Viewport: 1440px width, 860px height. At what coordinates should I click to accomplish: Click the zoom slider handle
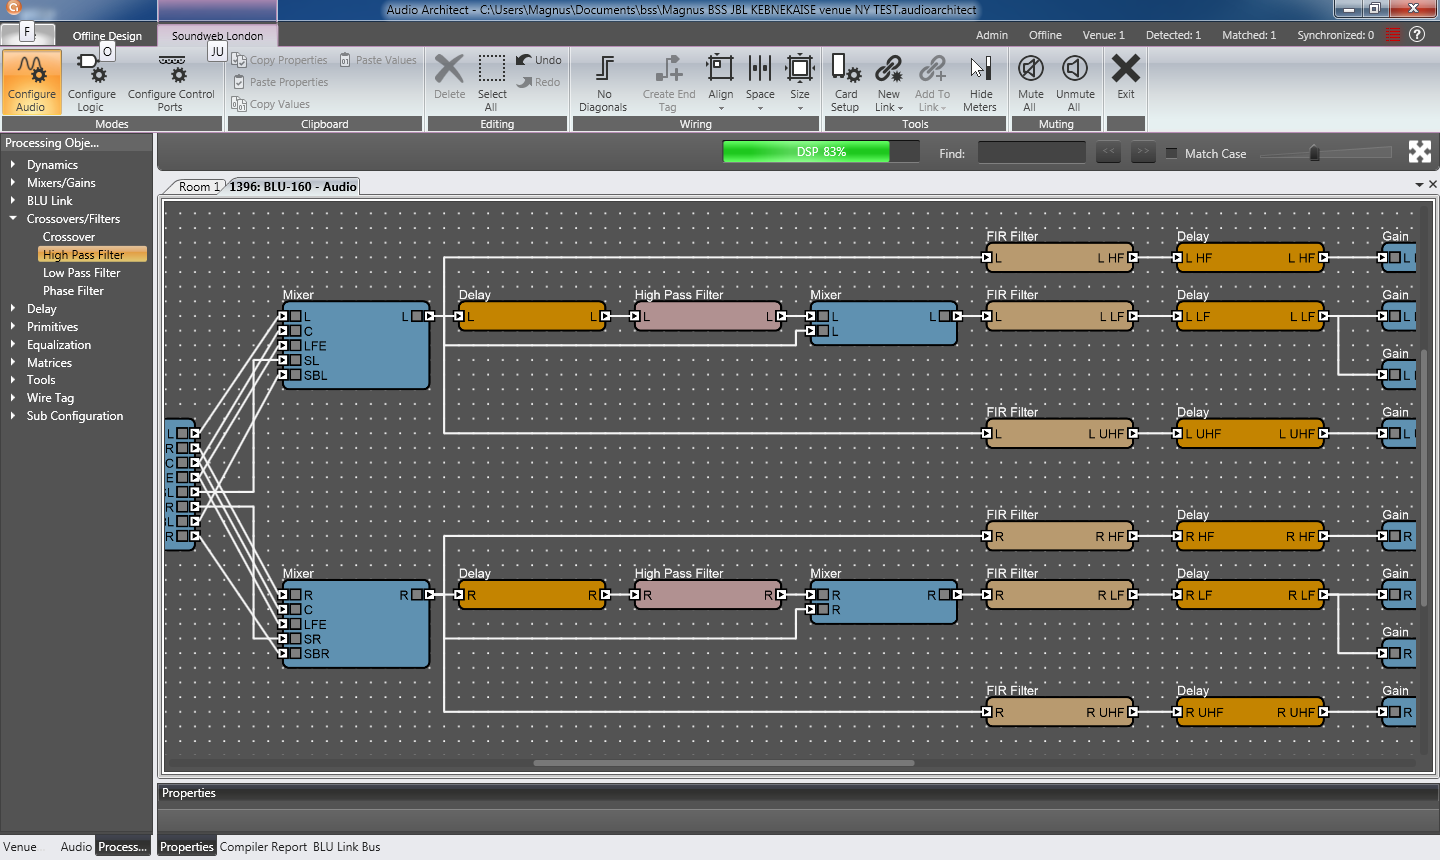coord(1315,152)
